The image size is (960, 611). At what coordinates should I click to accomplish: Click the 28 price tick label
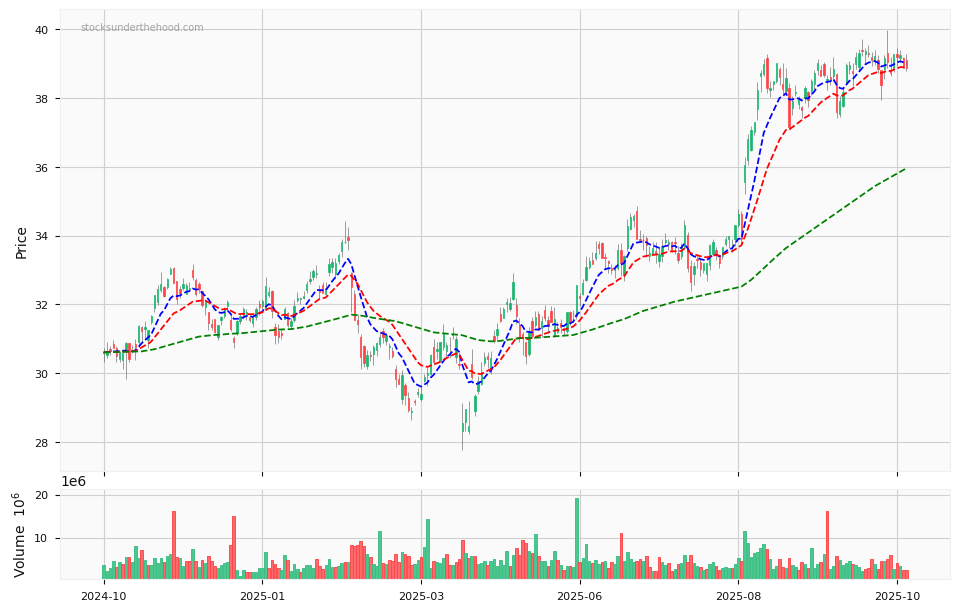pyautogui.click(x=41, y=443)
